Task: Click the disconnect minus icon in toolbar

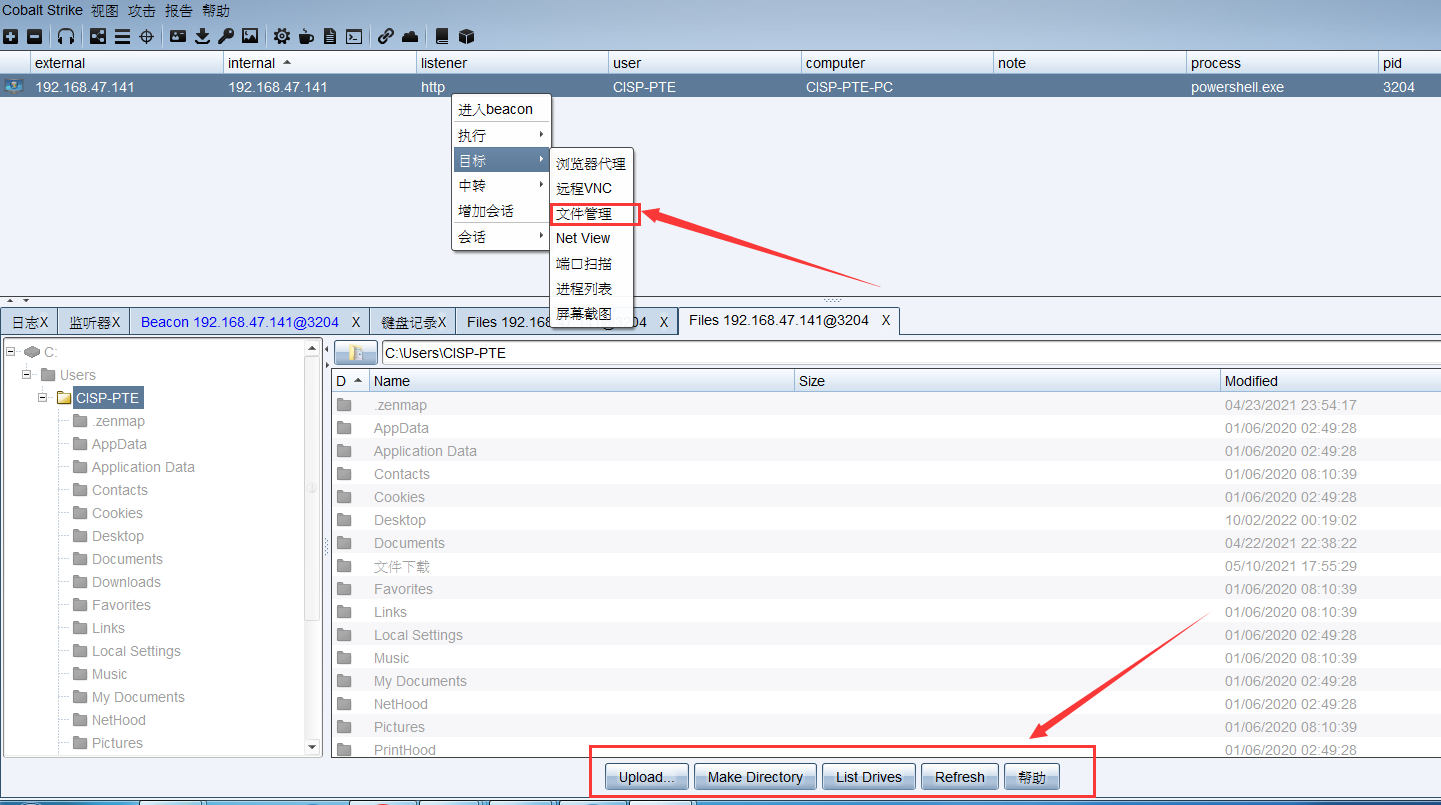Action: 34,36
